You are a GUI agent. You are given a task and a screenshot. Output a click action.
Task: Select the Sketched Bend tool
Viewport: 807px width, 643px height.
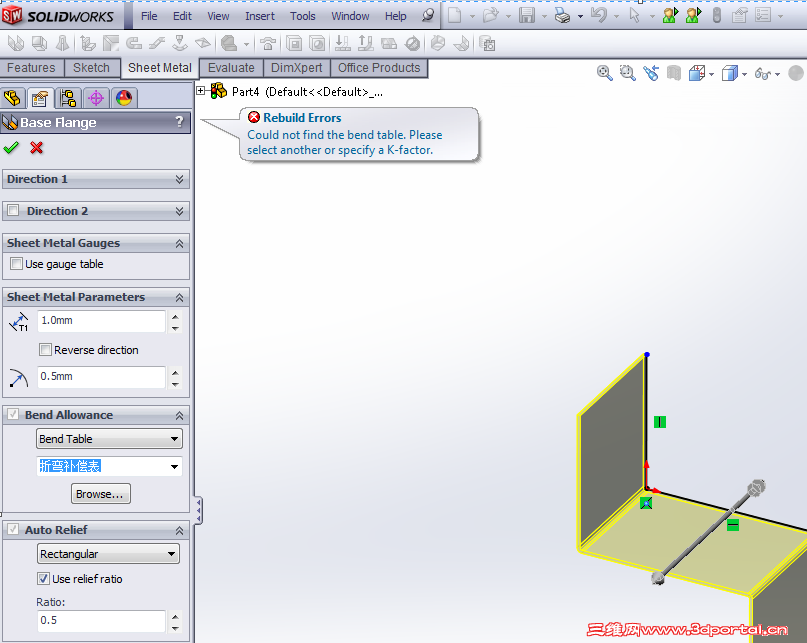pyautogui.click(x=180, y=44)
